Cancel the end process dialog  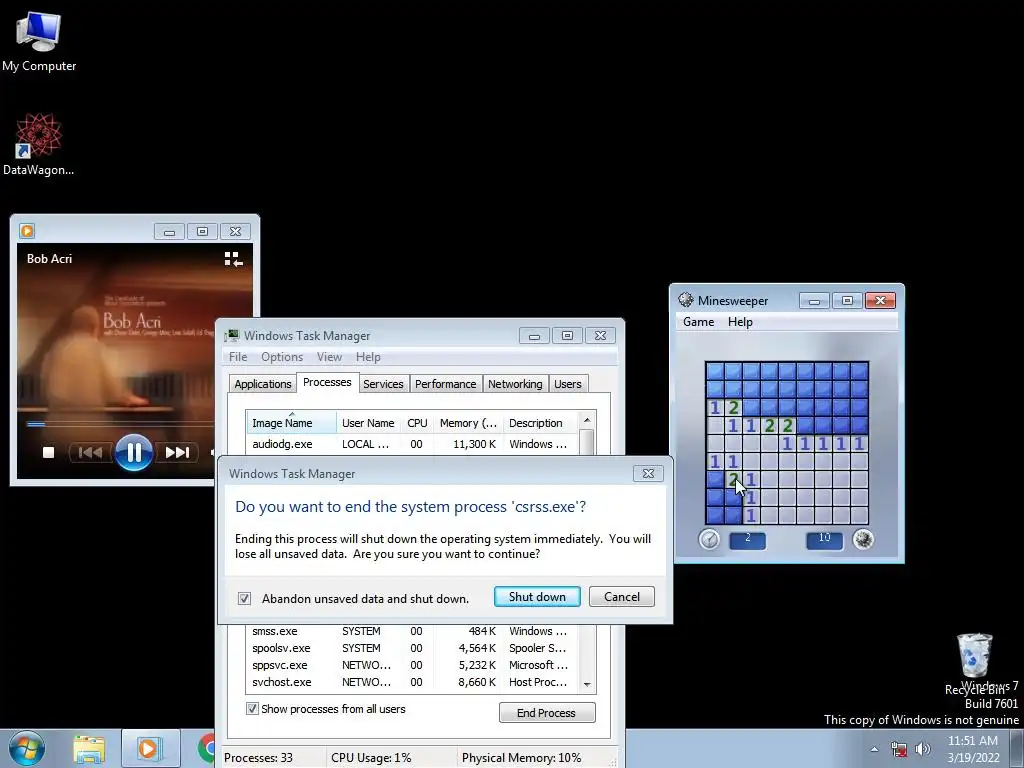[x=621, y=596]
